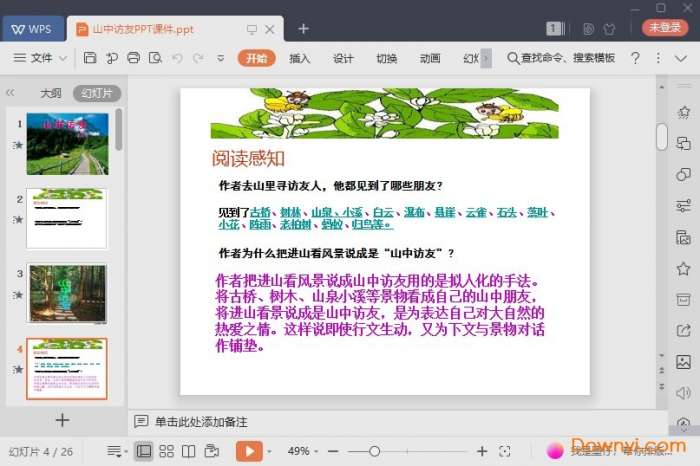The width and height of the screenshot is (700, 466).
Task: Switch to Normal view in status bar
Action: coord(144,451)
